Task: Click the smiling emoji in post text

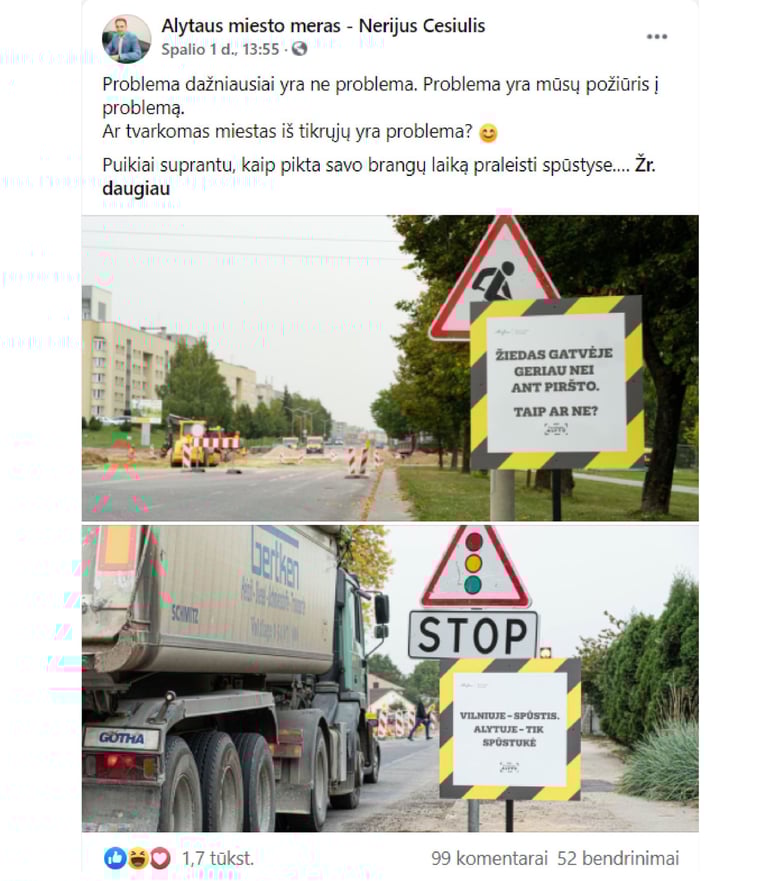Action: coord(488,133)
